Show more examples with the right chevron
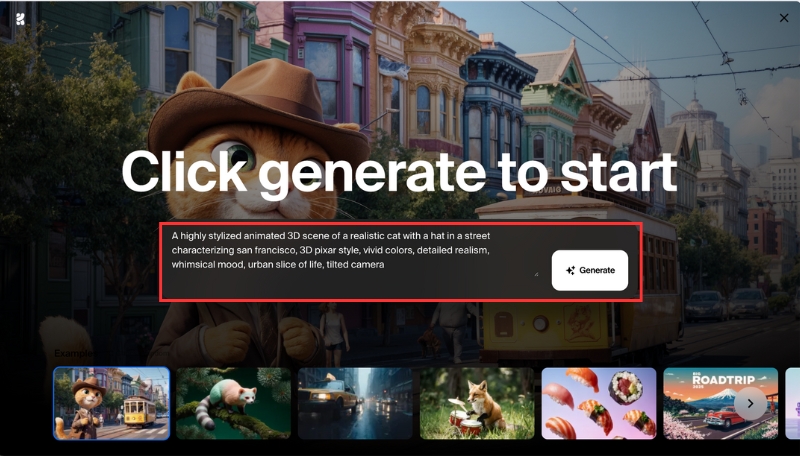This screenshot has height=456, width=800. click(750, 403)
